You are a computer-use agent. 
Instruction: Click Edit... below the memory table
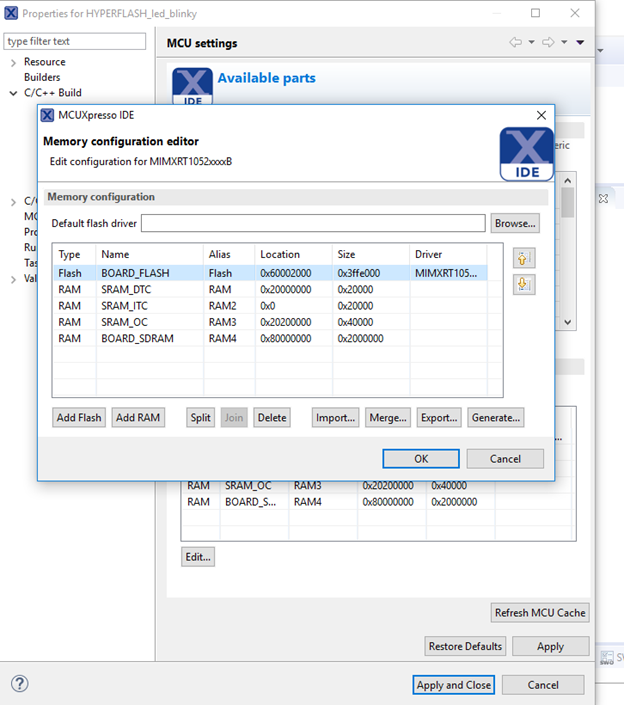(x=198, y=557)
